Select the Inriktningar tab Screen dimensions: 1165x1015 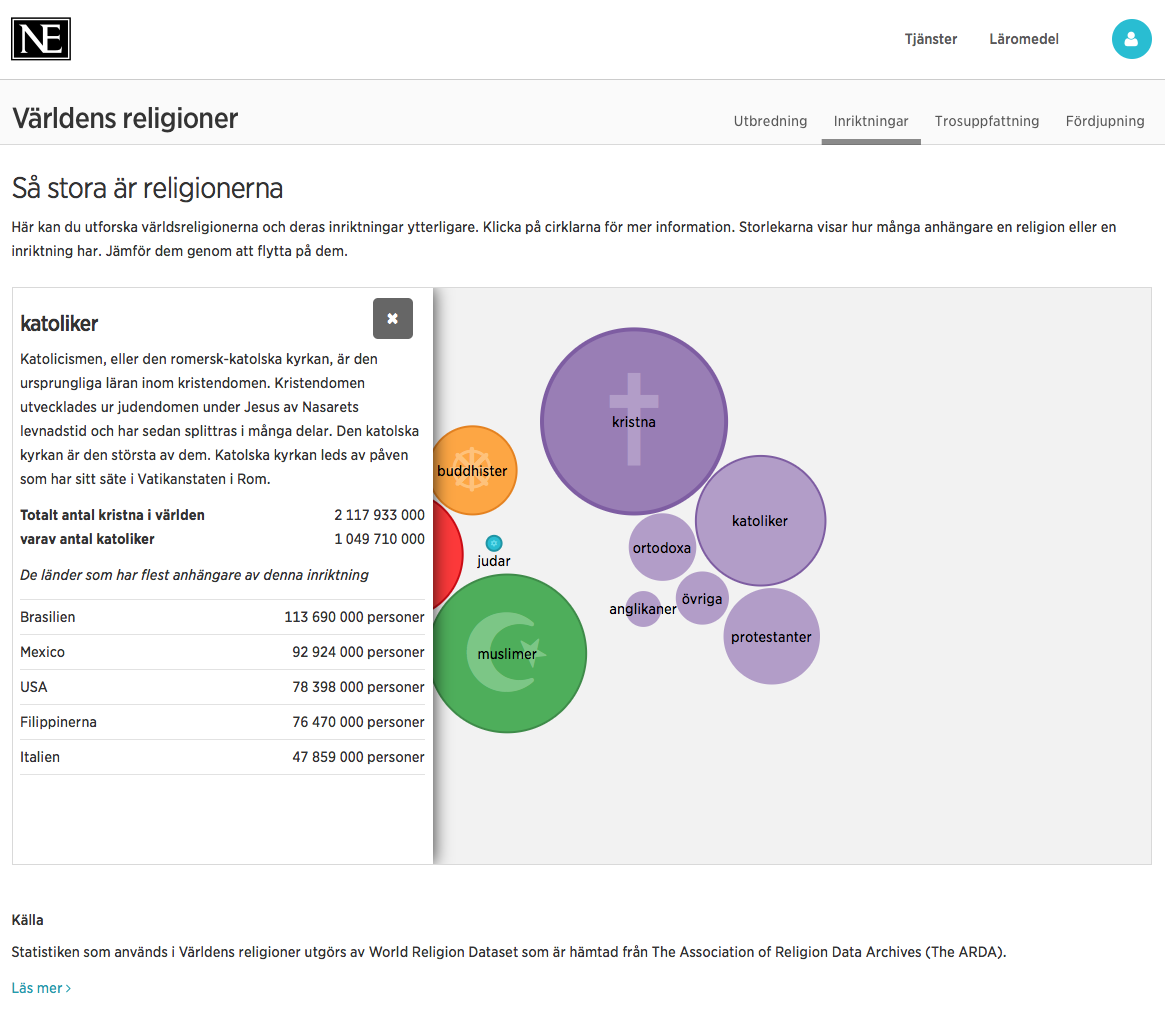[870, 121]
